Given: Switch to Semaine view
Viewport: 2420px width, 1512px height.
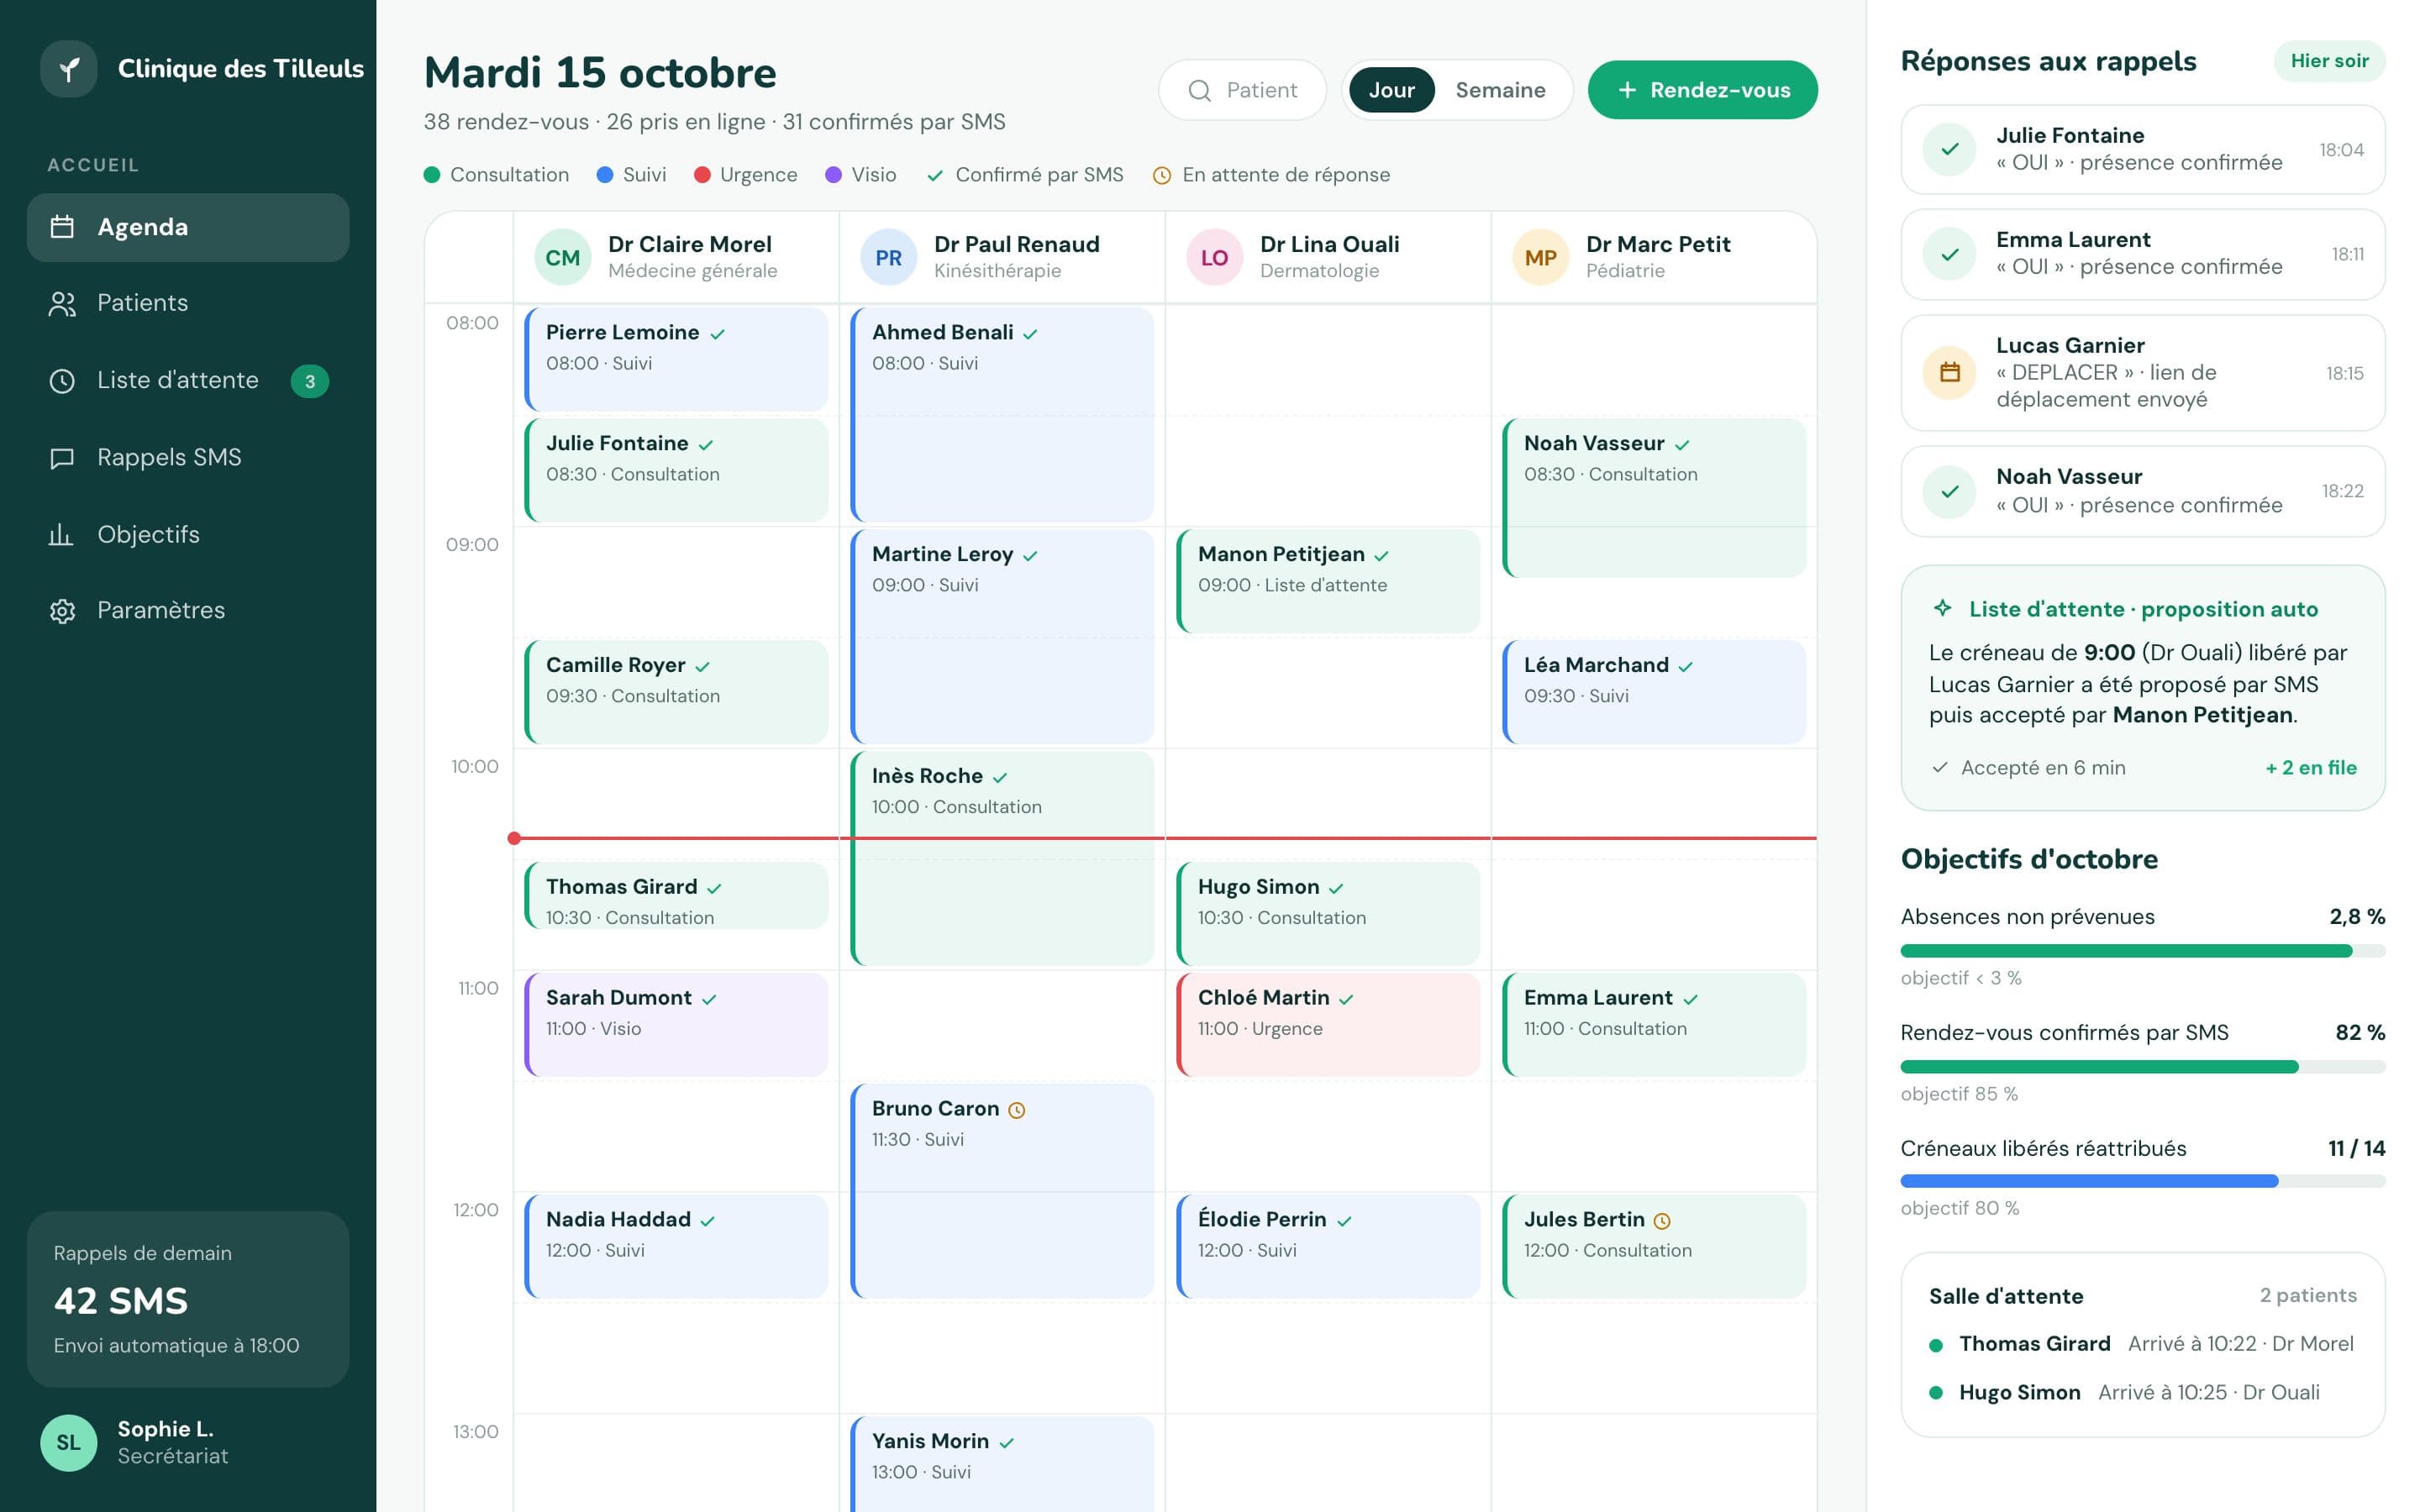Looking at the screenshot, I should [1500, 90].
